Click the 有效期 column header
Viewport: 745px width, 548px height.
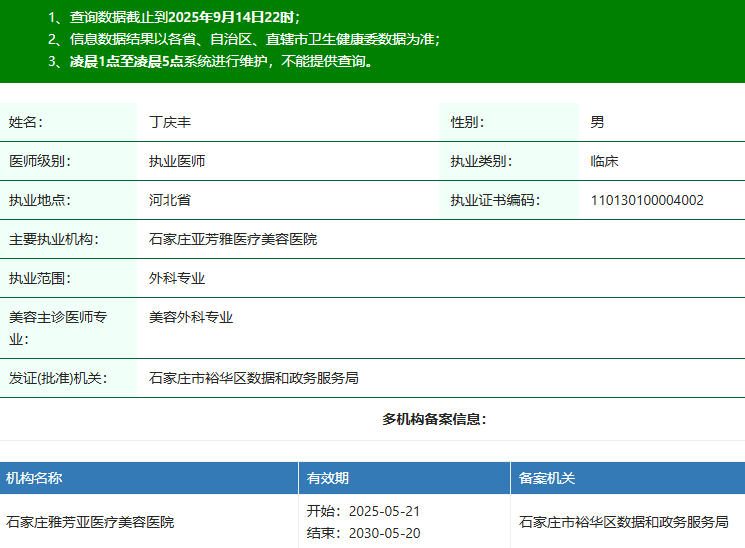[328, 478]
